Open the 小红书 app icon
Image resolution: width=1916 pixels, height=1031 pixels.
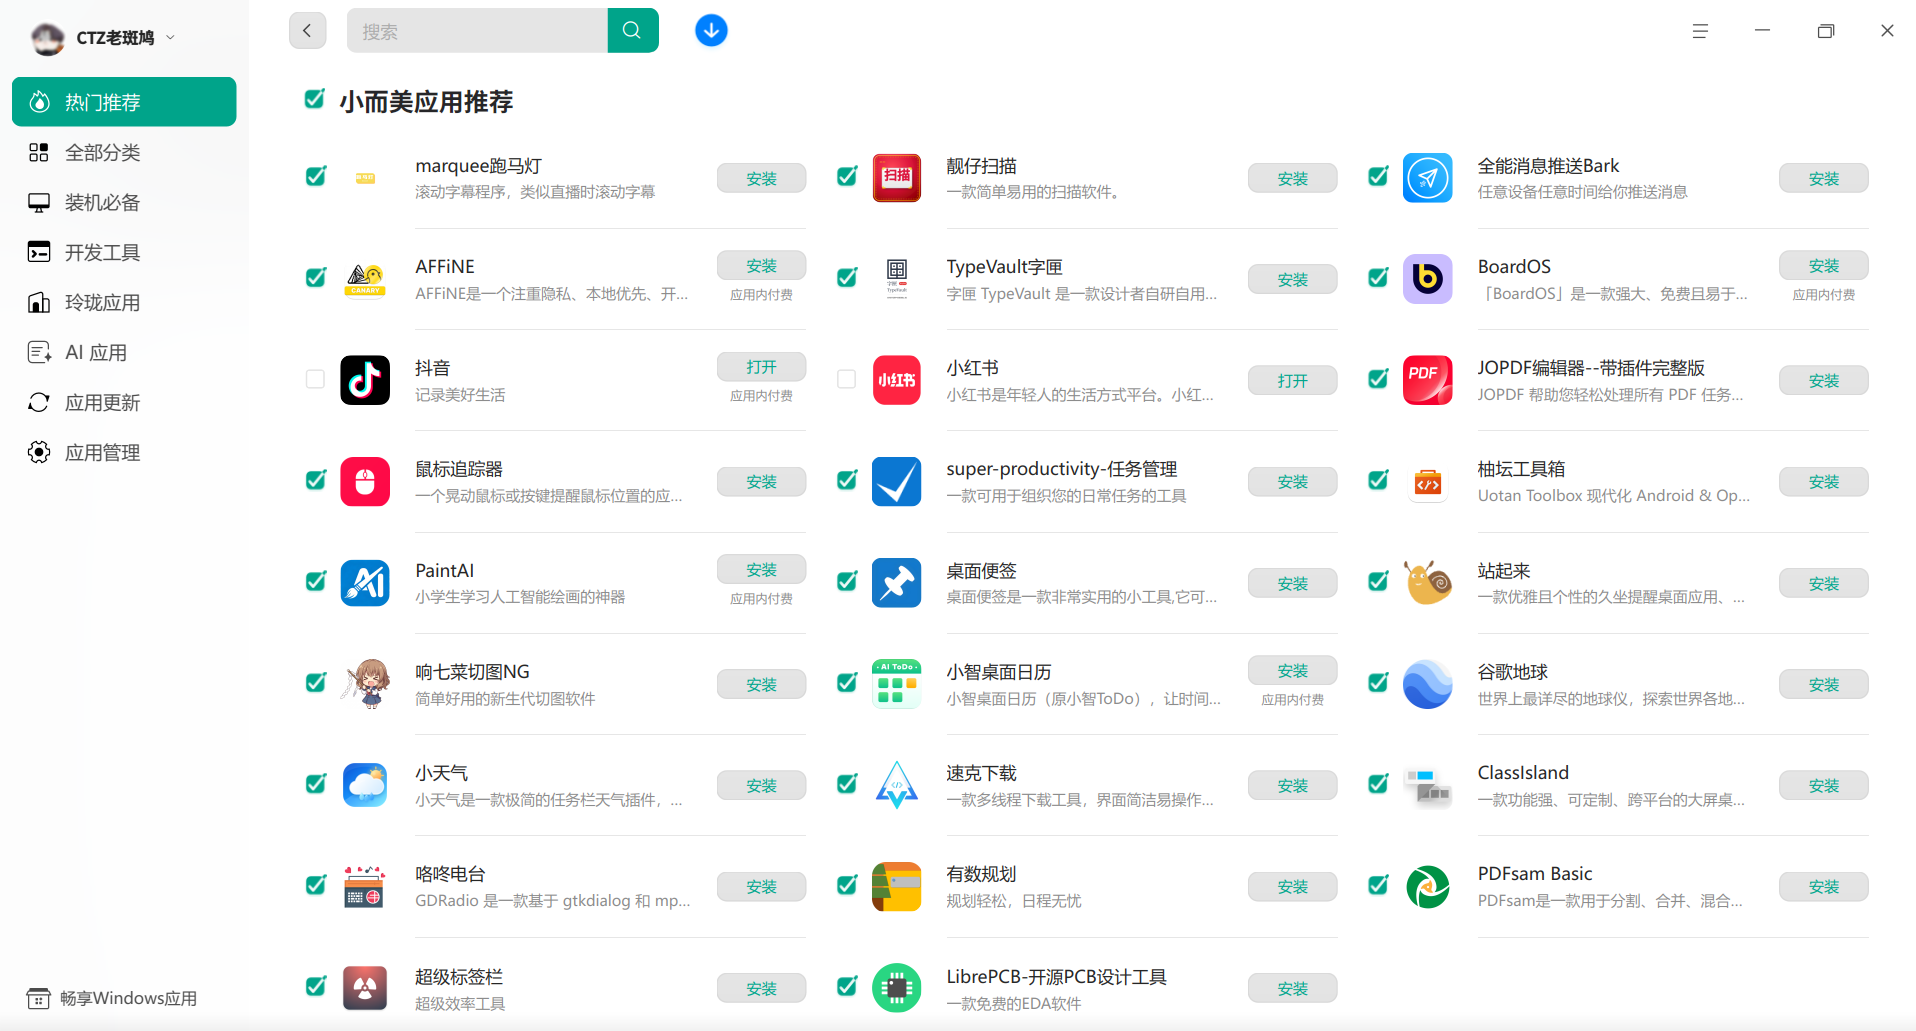click(x=896, y=380)
